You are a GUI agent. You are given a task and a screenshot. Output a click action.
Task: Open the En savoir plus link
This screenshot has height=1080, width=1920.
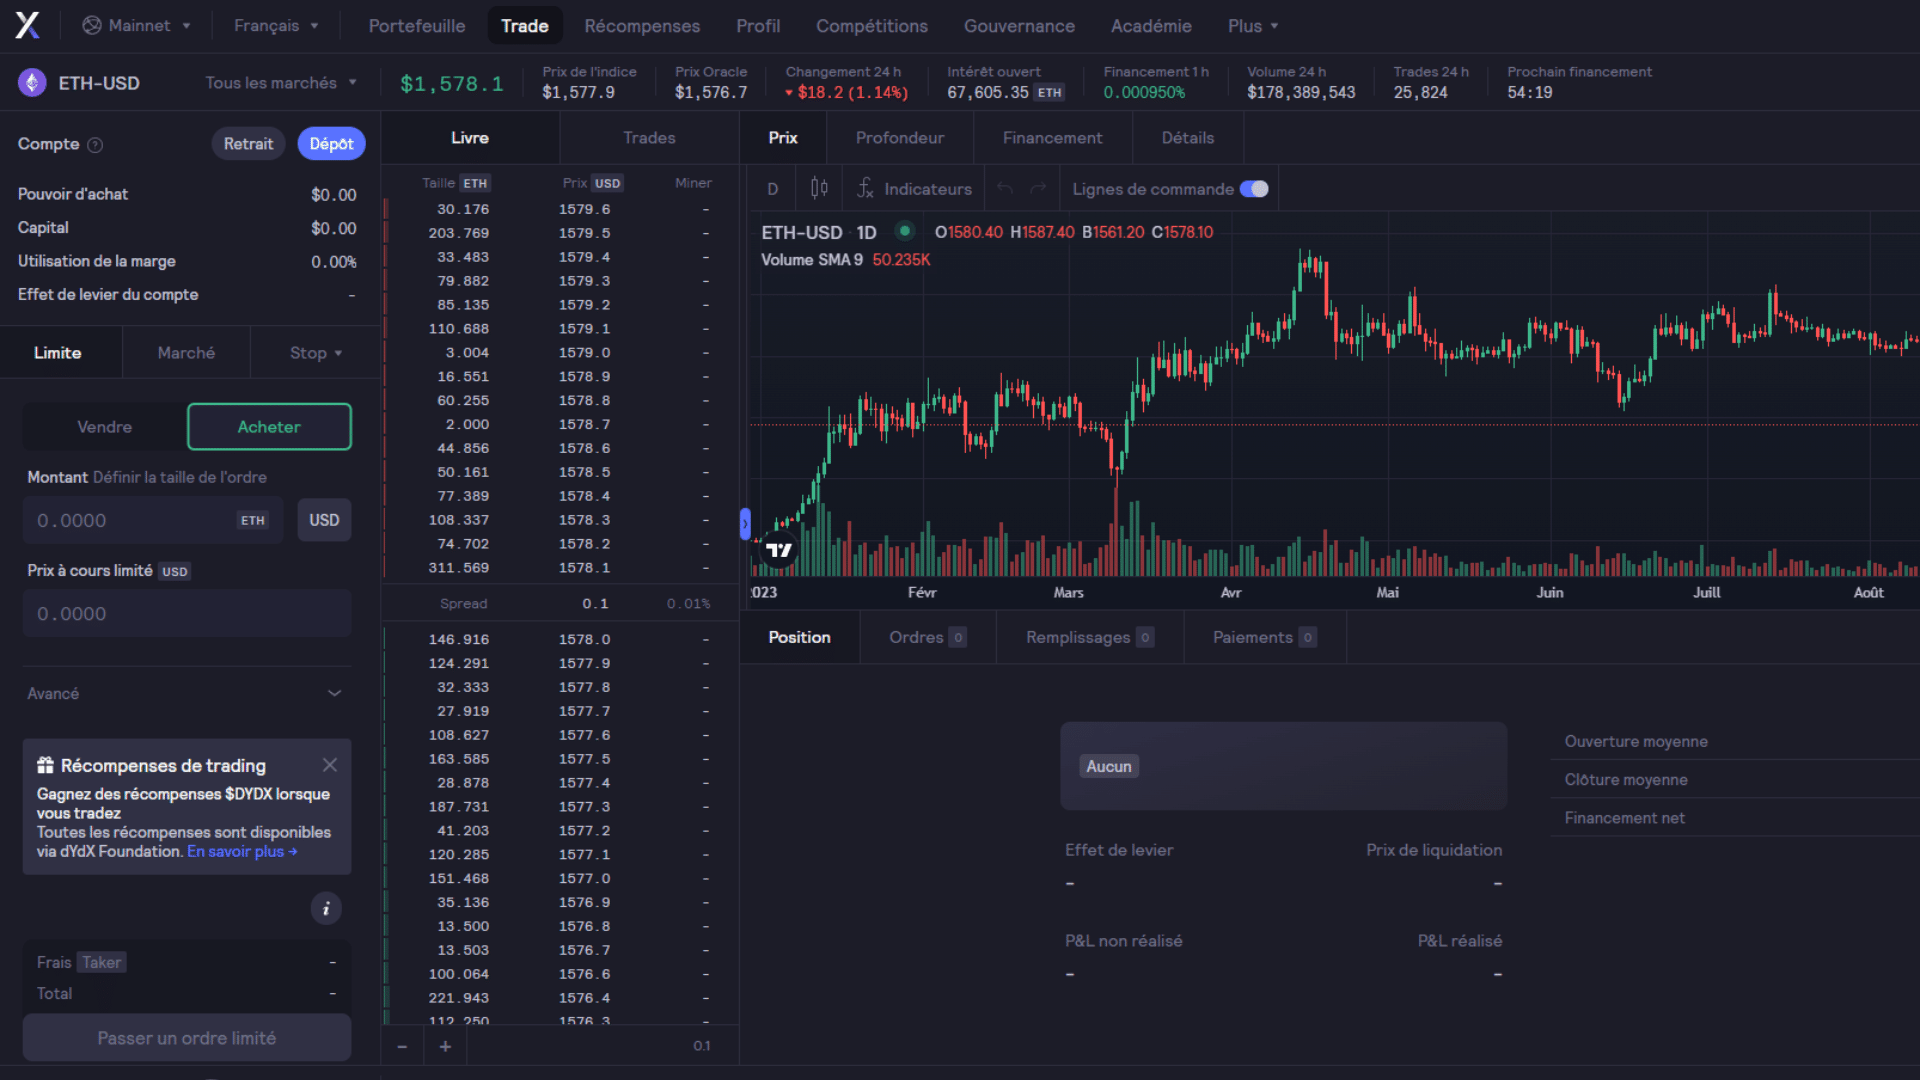click(240, 851)
